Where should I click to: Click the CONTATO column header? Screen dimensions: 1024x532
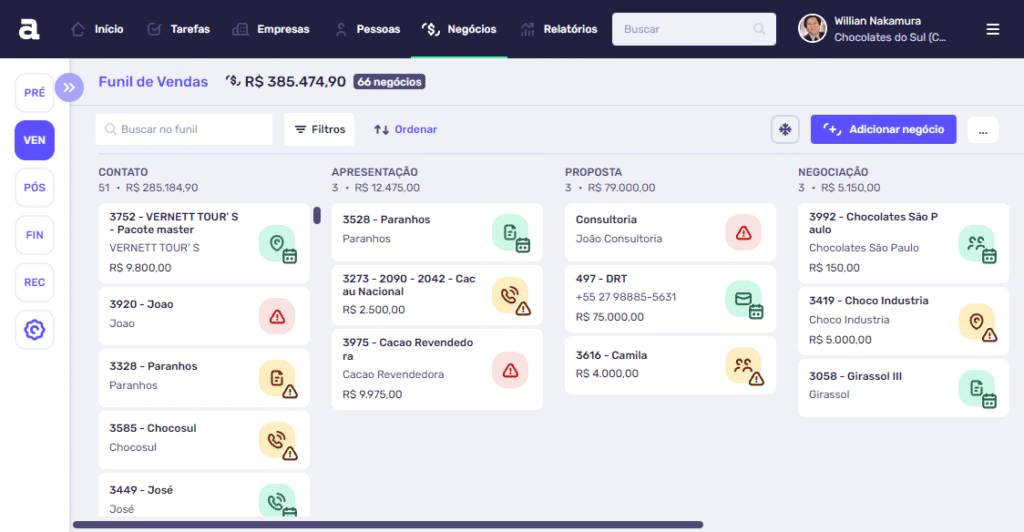(x=123, y=172)
